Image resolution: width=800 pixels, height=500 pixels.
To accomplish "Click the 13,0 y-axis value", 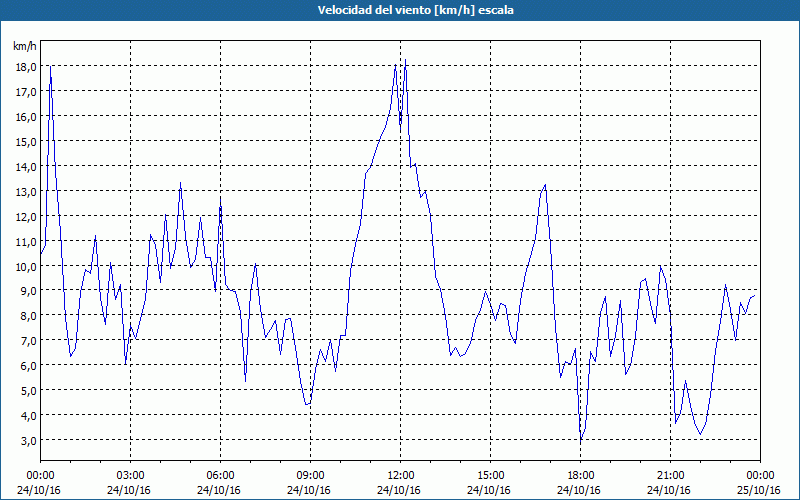I will click(x=26, y=191).
